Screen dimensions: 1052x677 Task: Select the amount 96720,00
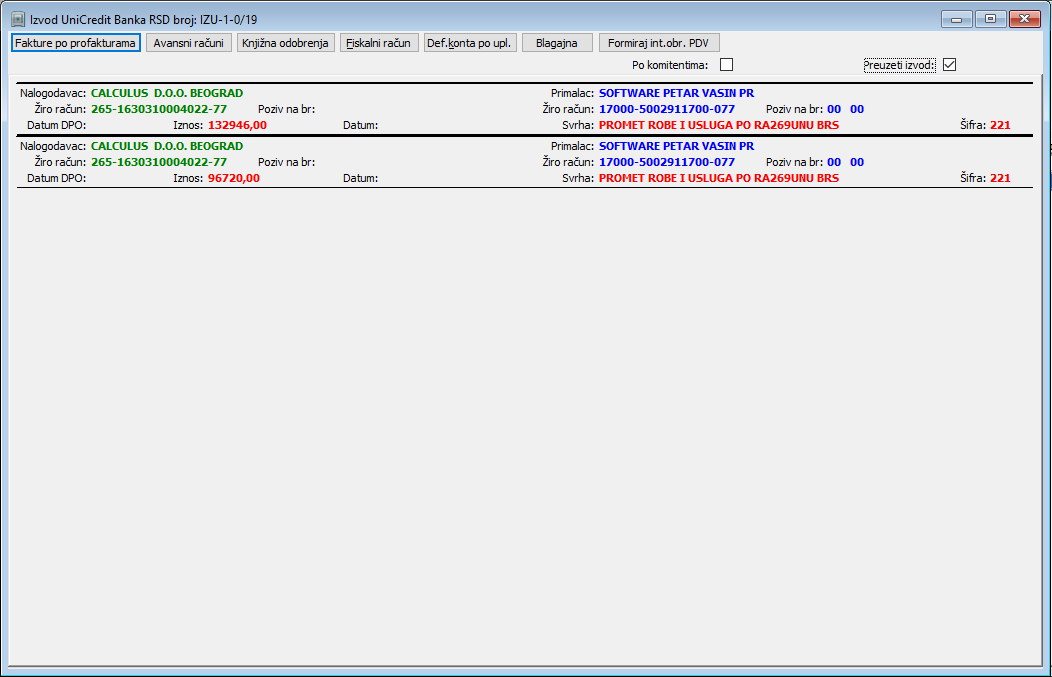pos(234,178)
